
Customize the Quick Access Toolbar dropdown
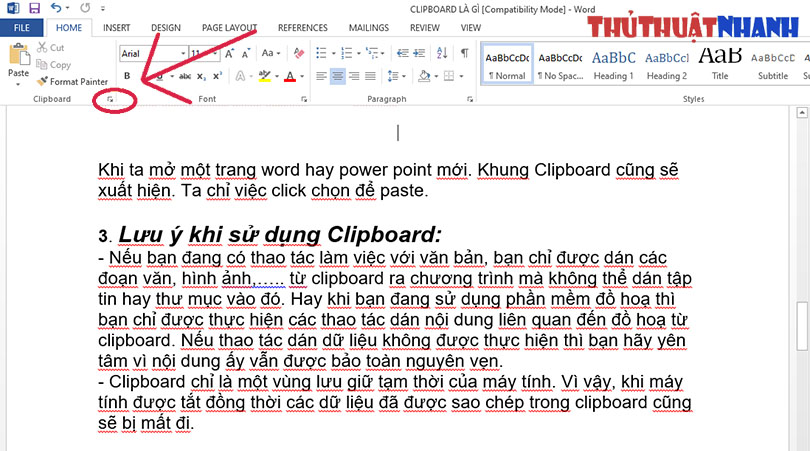pyautogui.click(x=103, y=8)
